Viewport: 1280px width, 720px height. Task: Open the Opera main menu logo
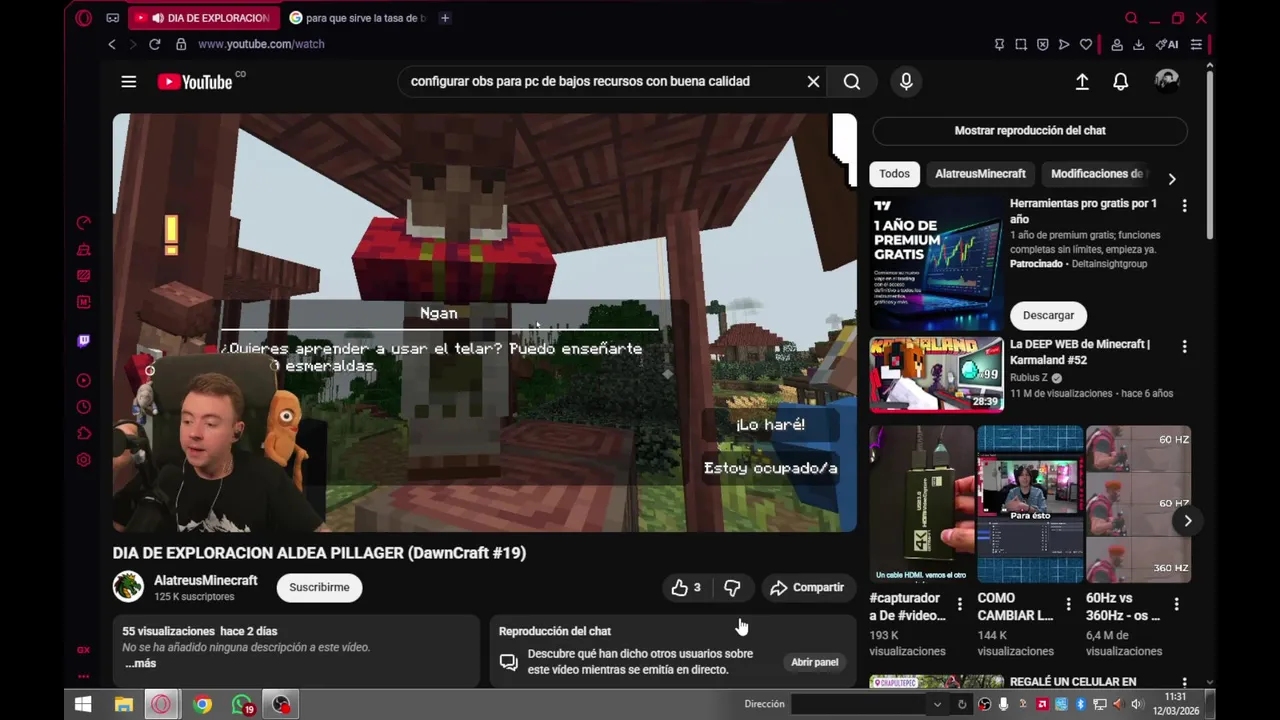point(84,18)
